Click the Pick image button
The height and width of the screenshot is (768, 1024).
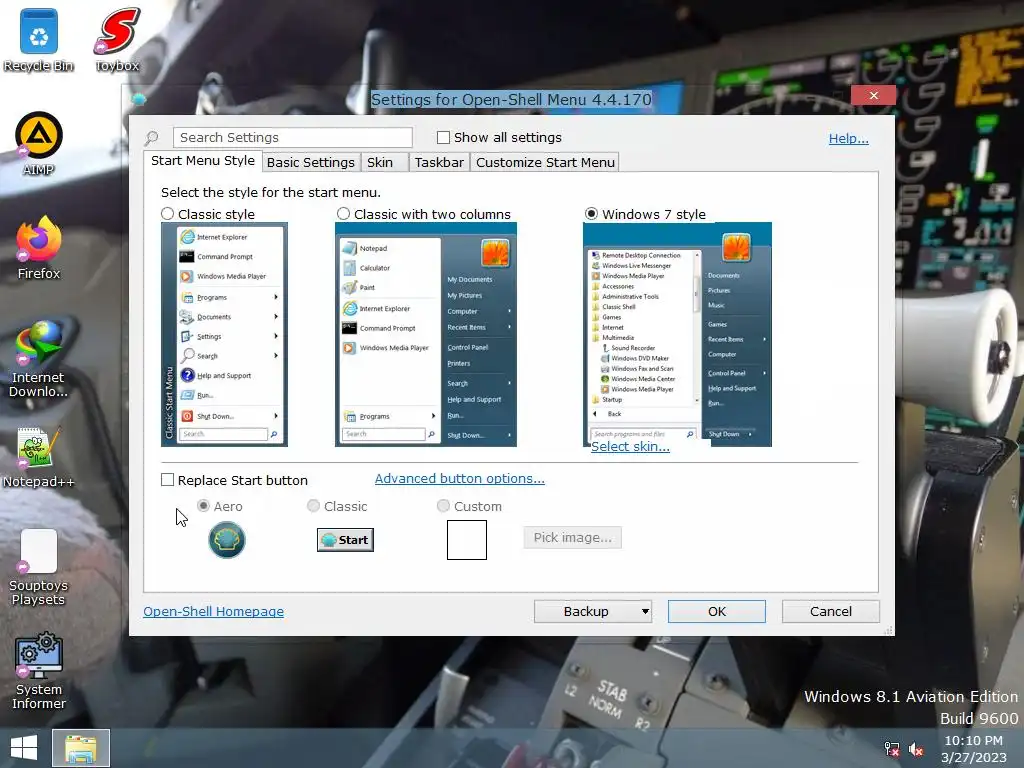573,537
